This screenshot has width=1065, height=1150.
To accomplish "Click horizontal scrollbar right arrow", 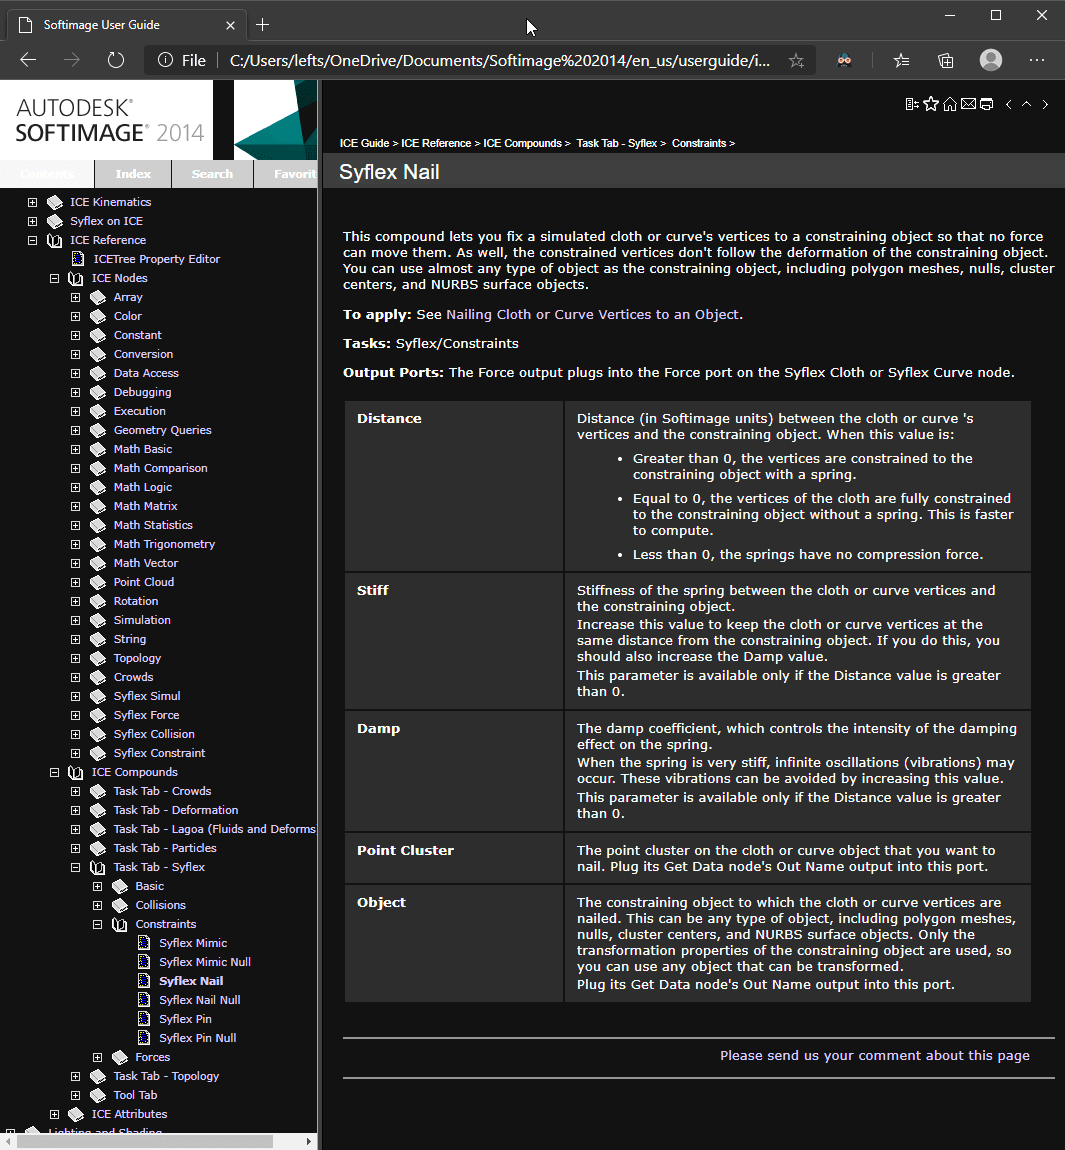I will (x=309, y=1142).
